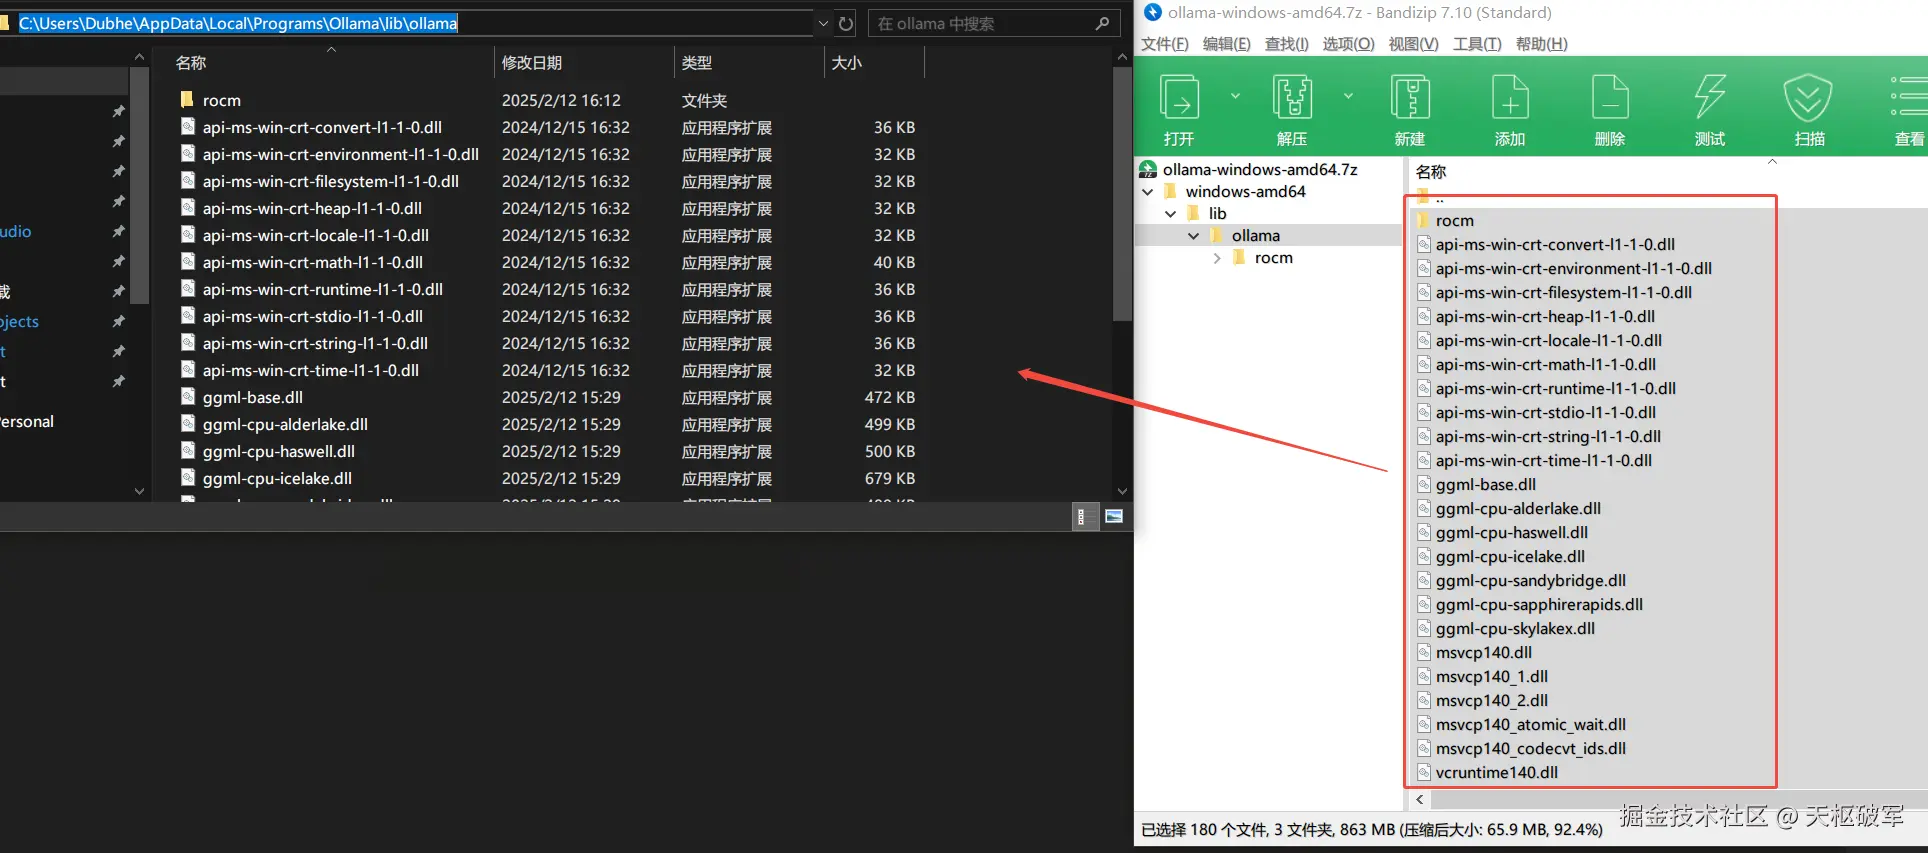Click the Open toolbar icon in Bandizip
The image size is (1928, 853).
pos(1179,98)
